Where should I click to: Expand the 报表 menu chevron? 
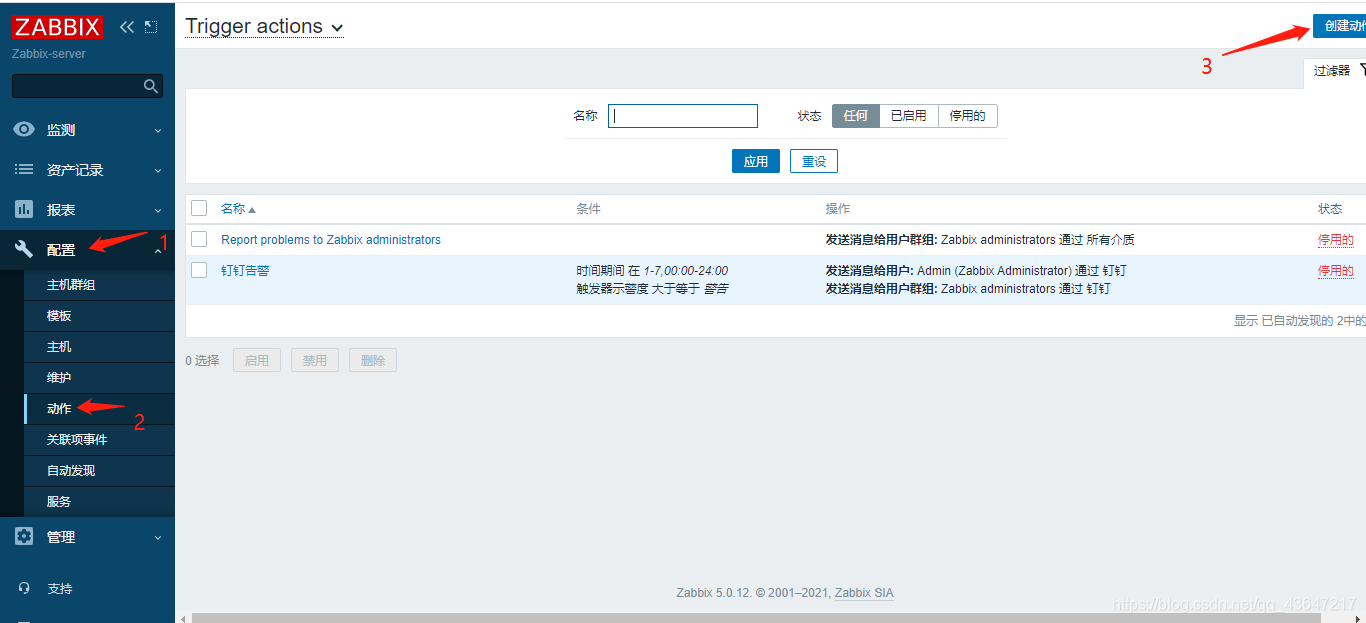(x=158, y=210)
